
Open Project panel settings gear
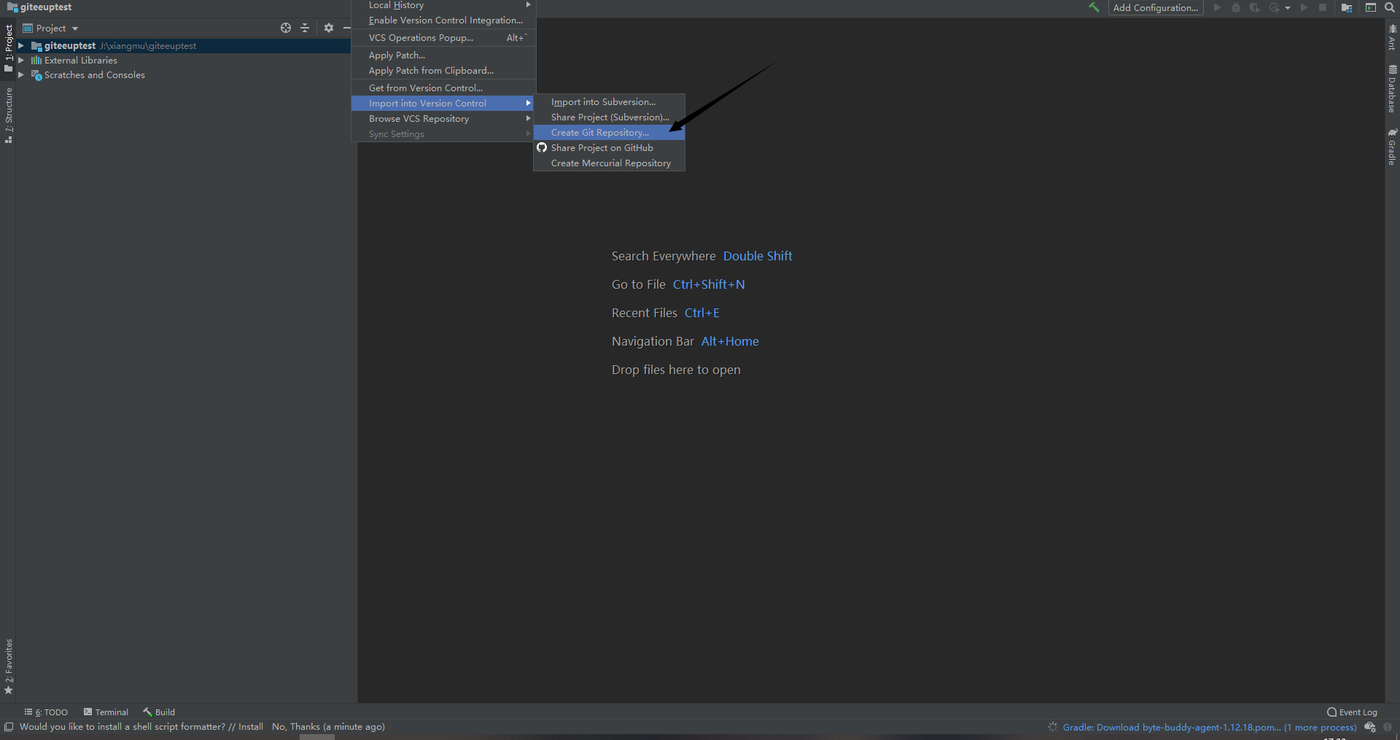328,28
